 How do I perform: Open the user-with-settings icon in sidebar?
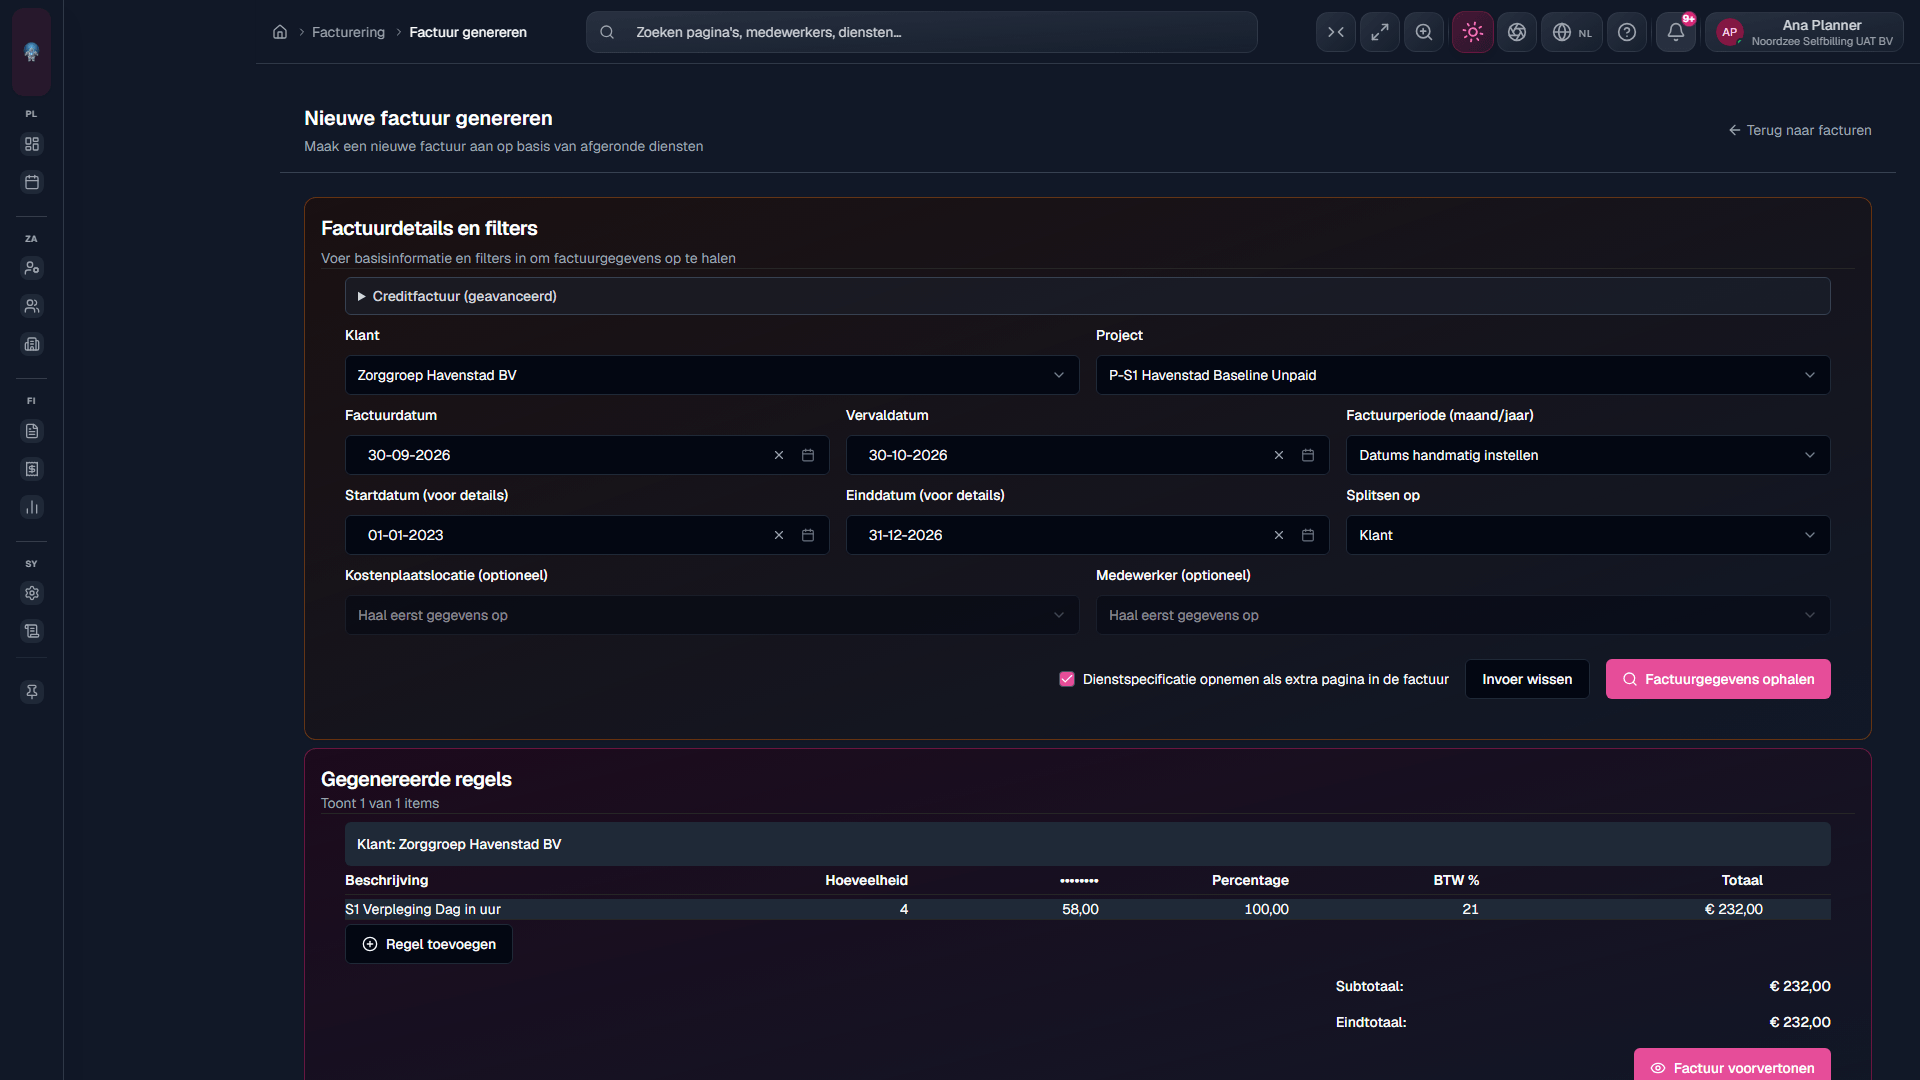click(x=32, y=268)
